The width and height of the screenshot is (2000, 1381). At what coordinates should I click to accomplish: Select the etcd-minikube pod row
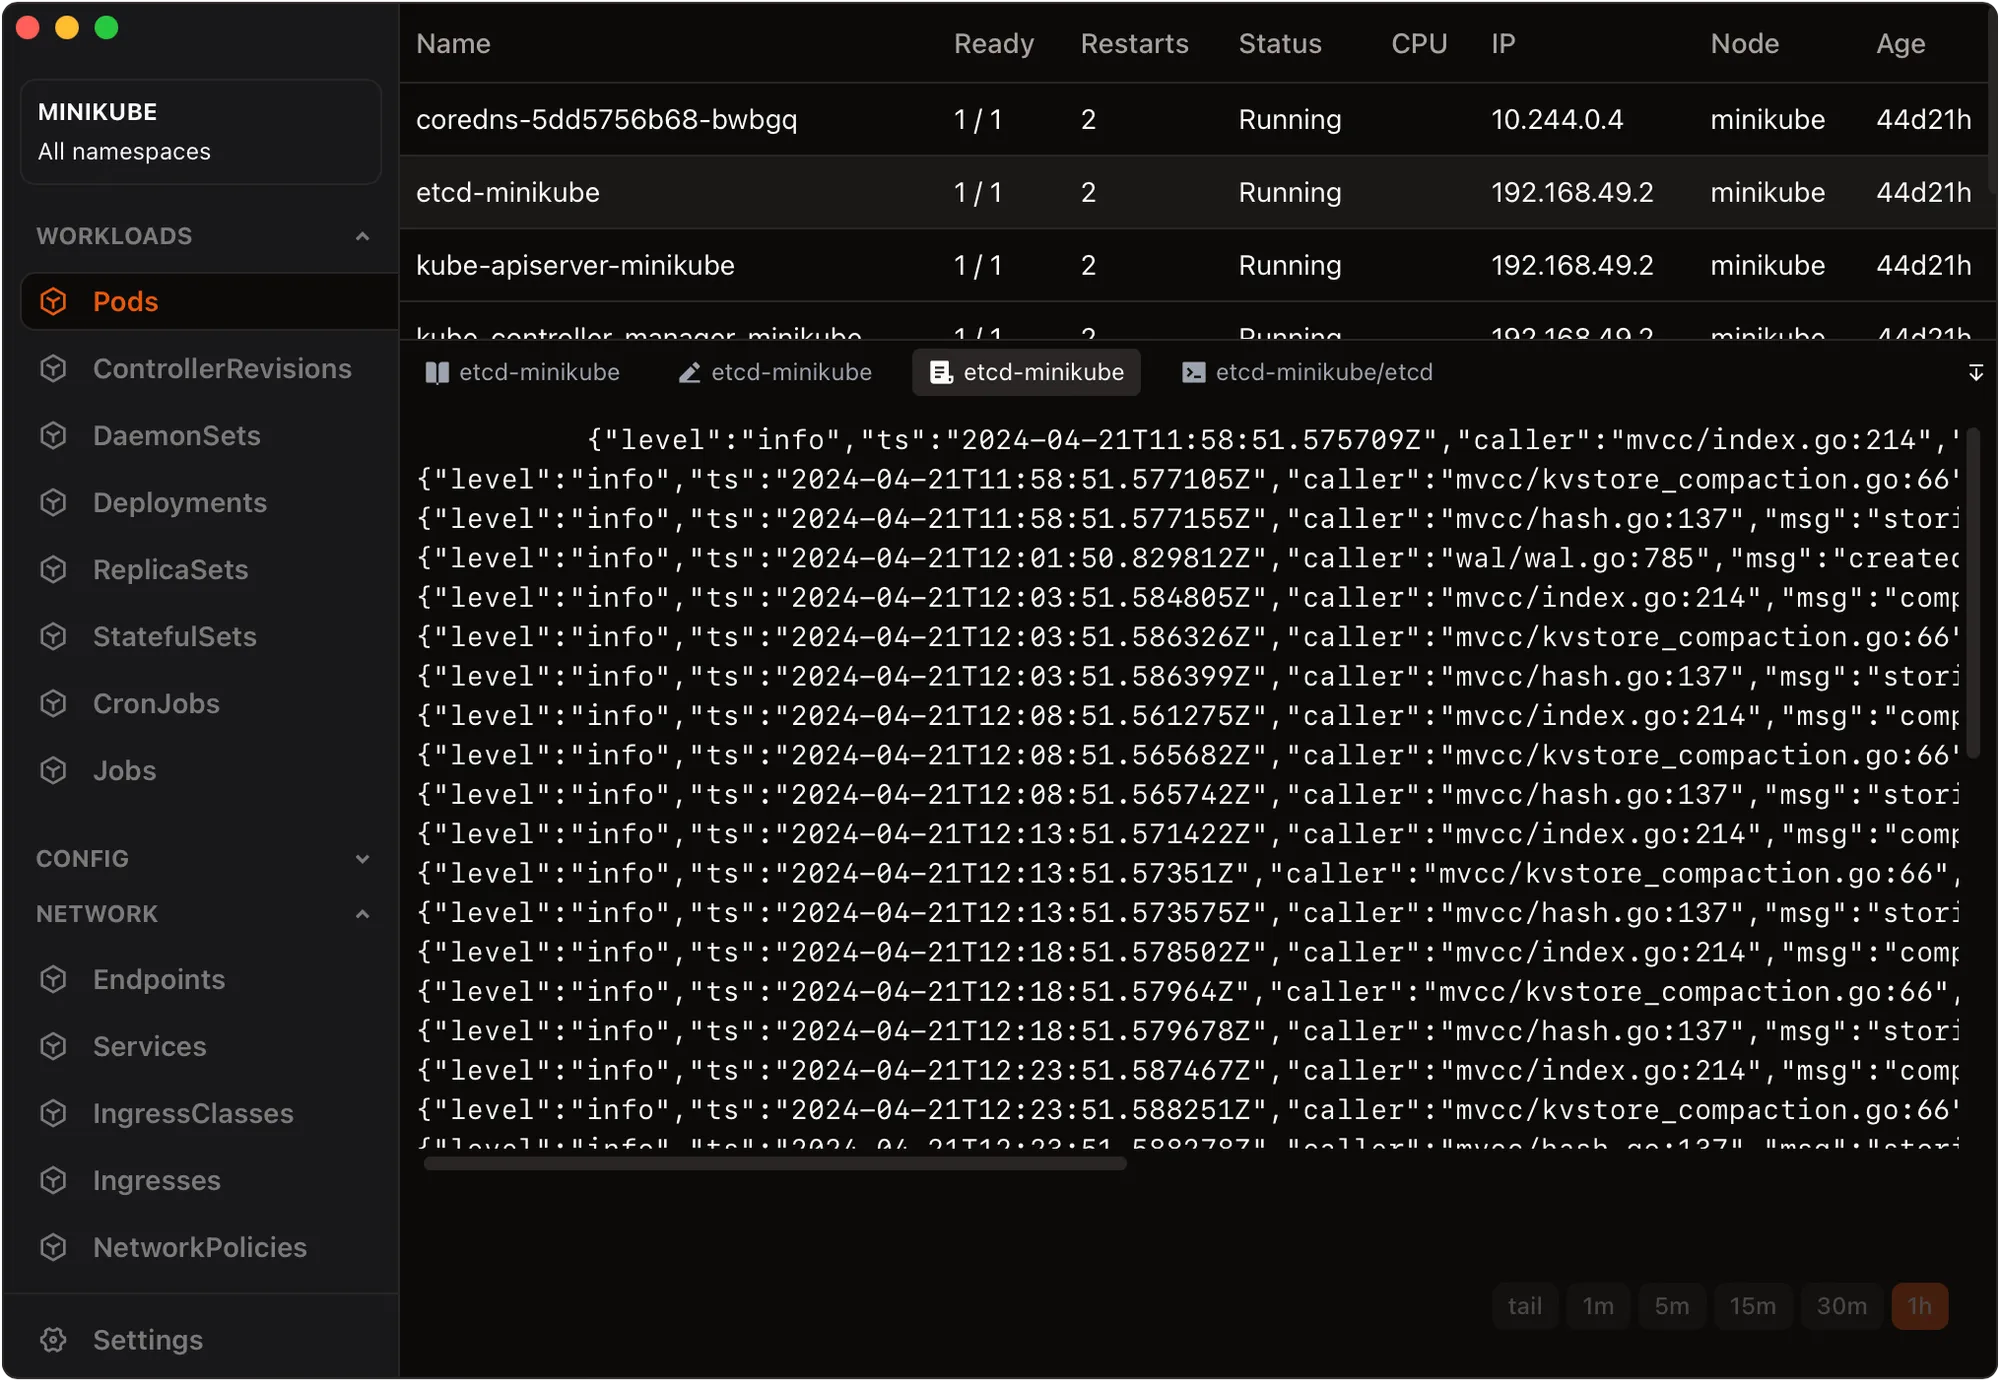(x=1194, y=192)
